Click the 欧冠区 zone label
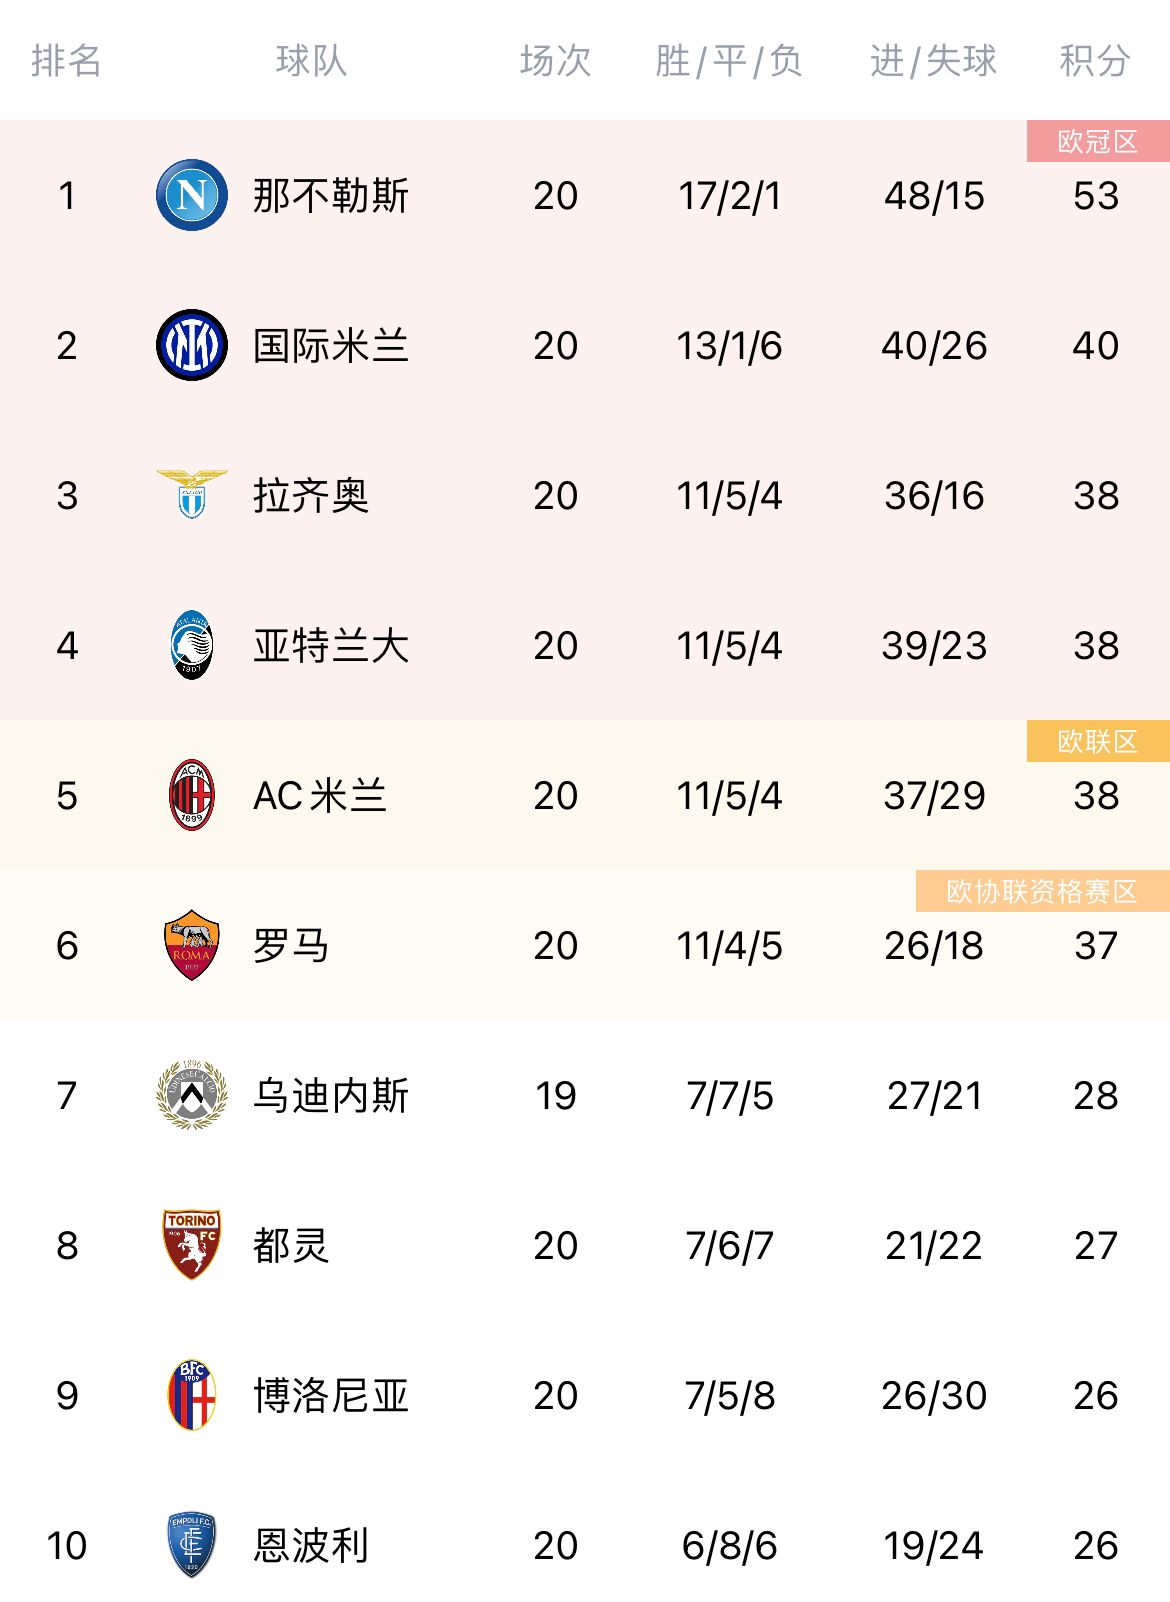Image resolution: width=1170 pixels, height=1602 pixels. tap(1098, 141)
